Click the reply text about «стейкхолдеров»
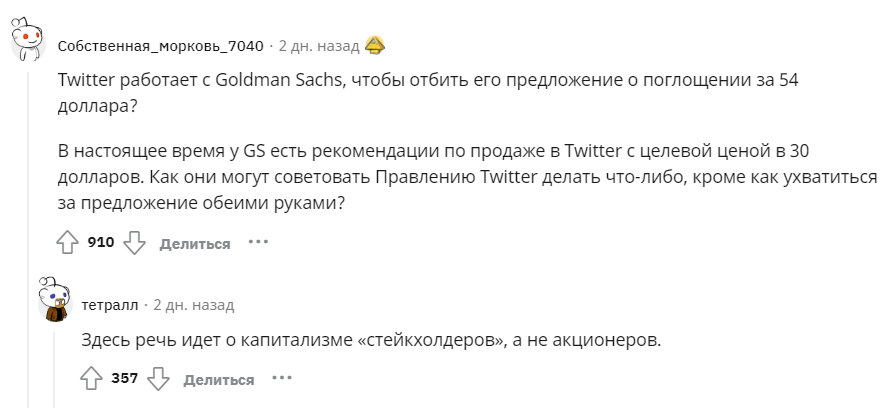896x408 pixels. tap(371, 340)
